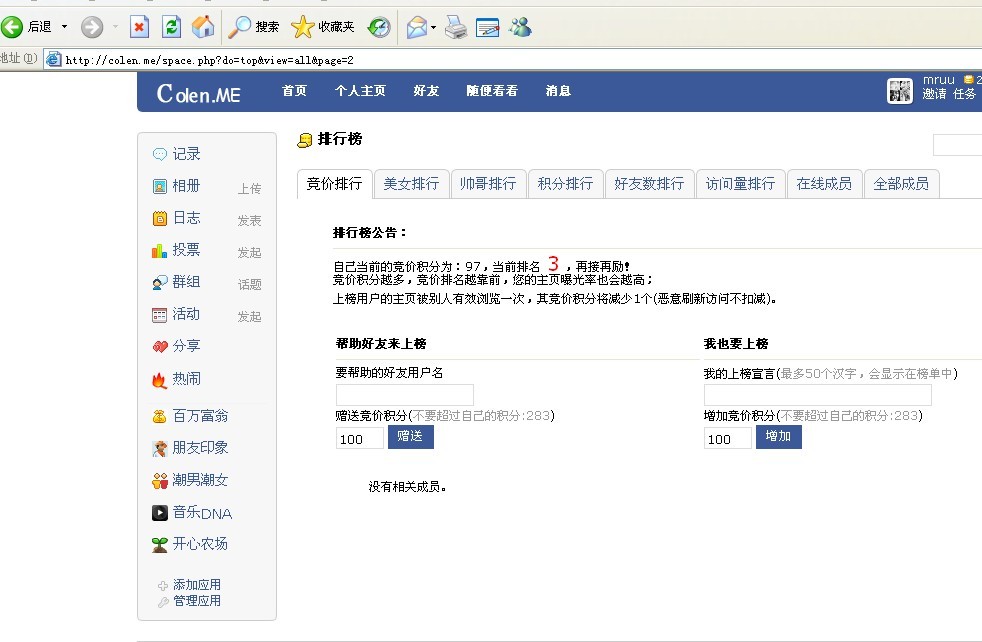This screenshot has width=982, height=642.
Task: Open the 潮男潮女 app
Action: (200, 480)
